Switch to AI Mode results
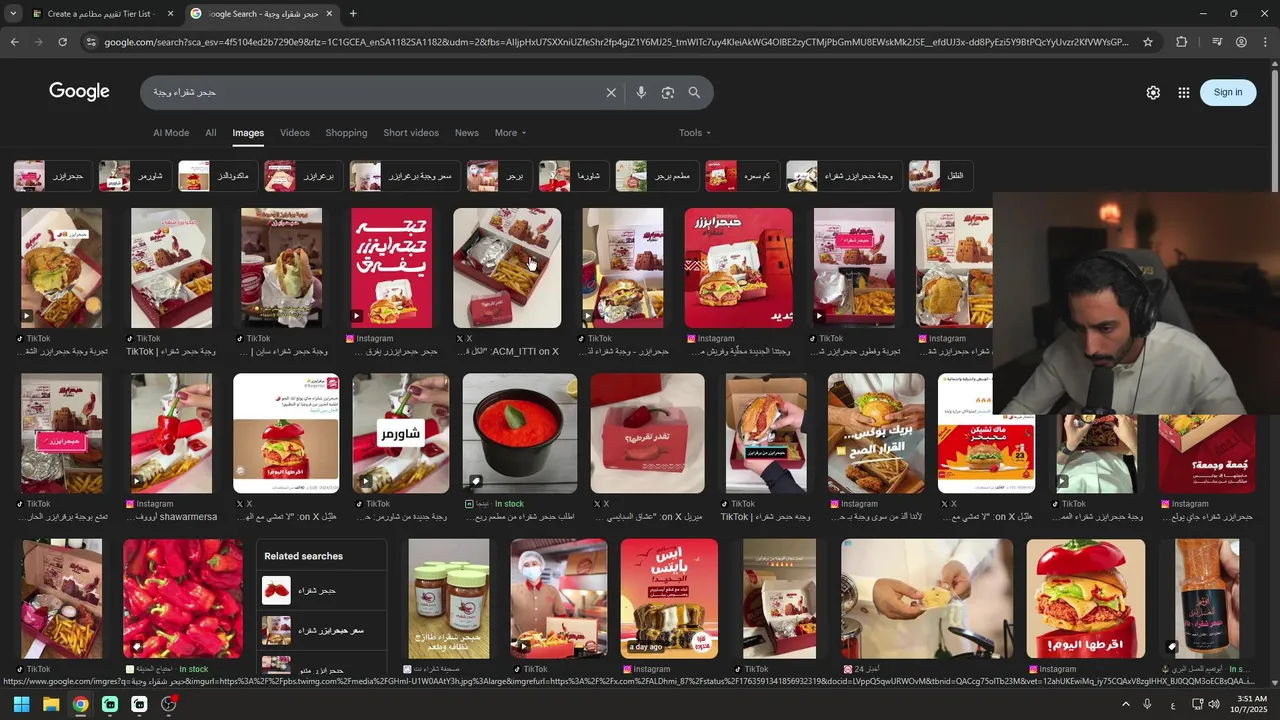 click(x=171, y=133)
